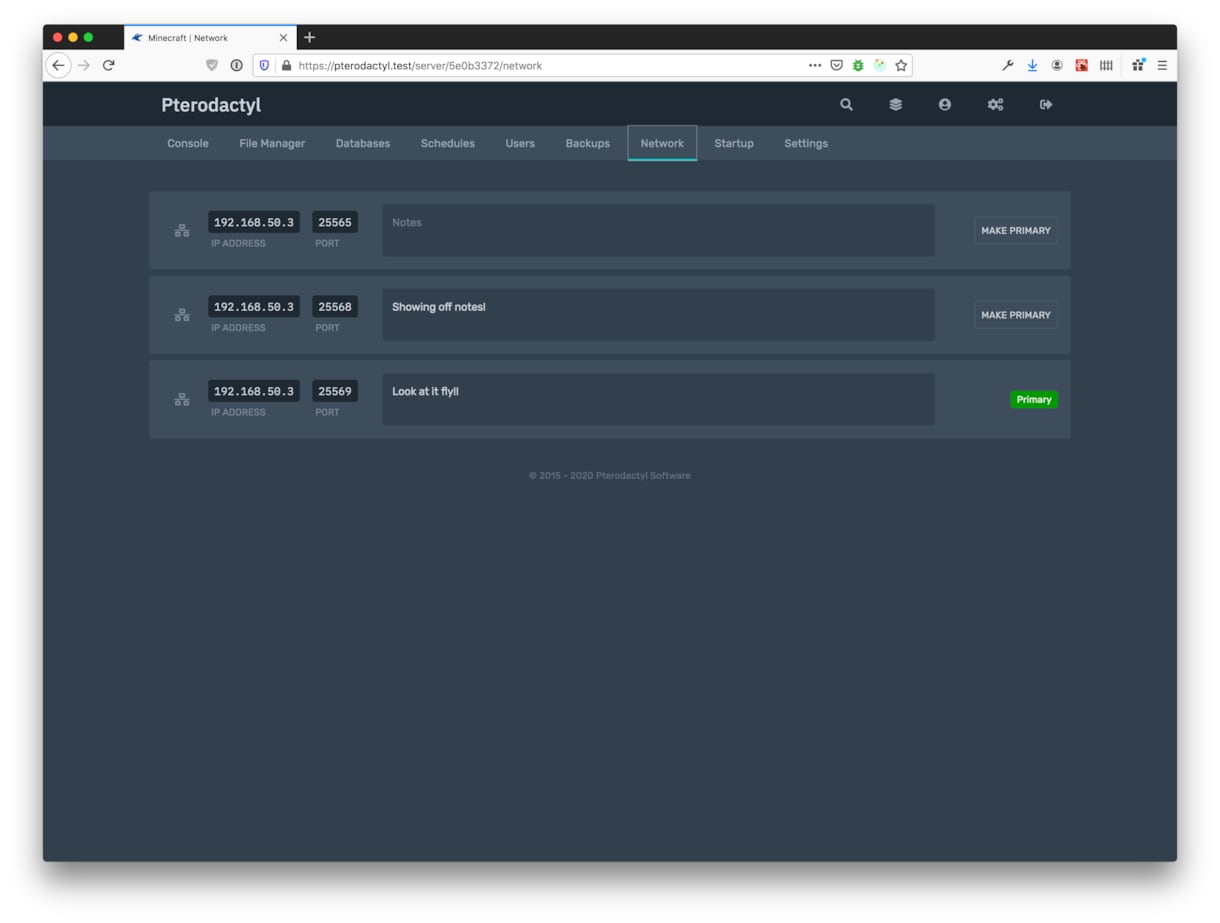Make port 25568 the primary allocation
The image size is (1220, 923).
[1016, 315]
